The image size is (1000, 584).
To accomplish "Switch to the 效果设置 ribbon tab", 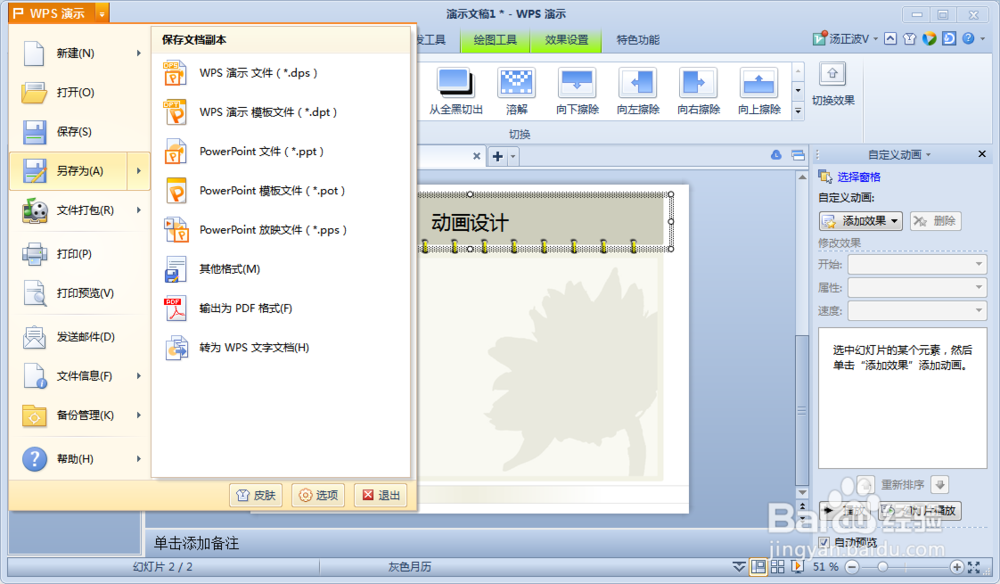I will (x=566, y=40).
